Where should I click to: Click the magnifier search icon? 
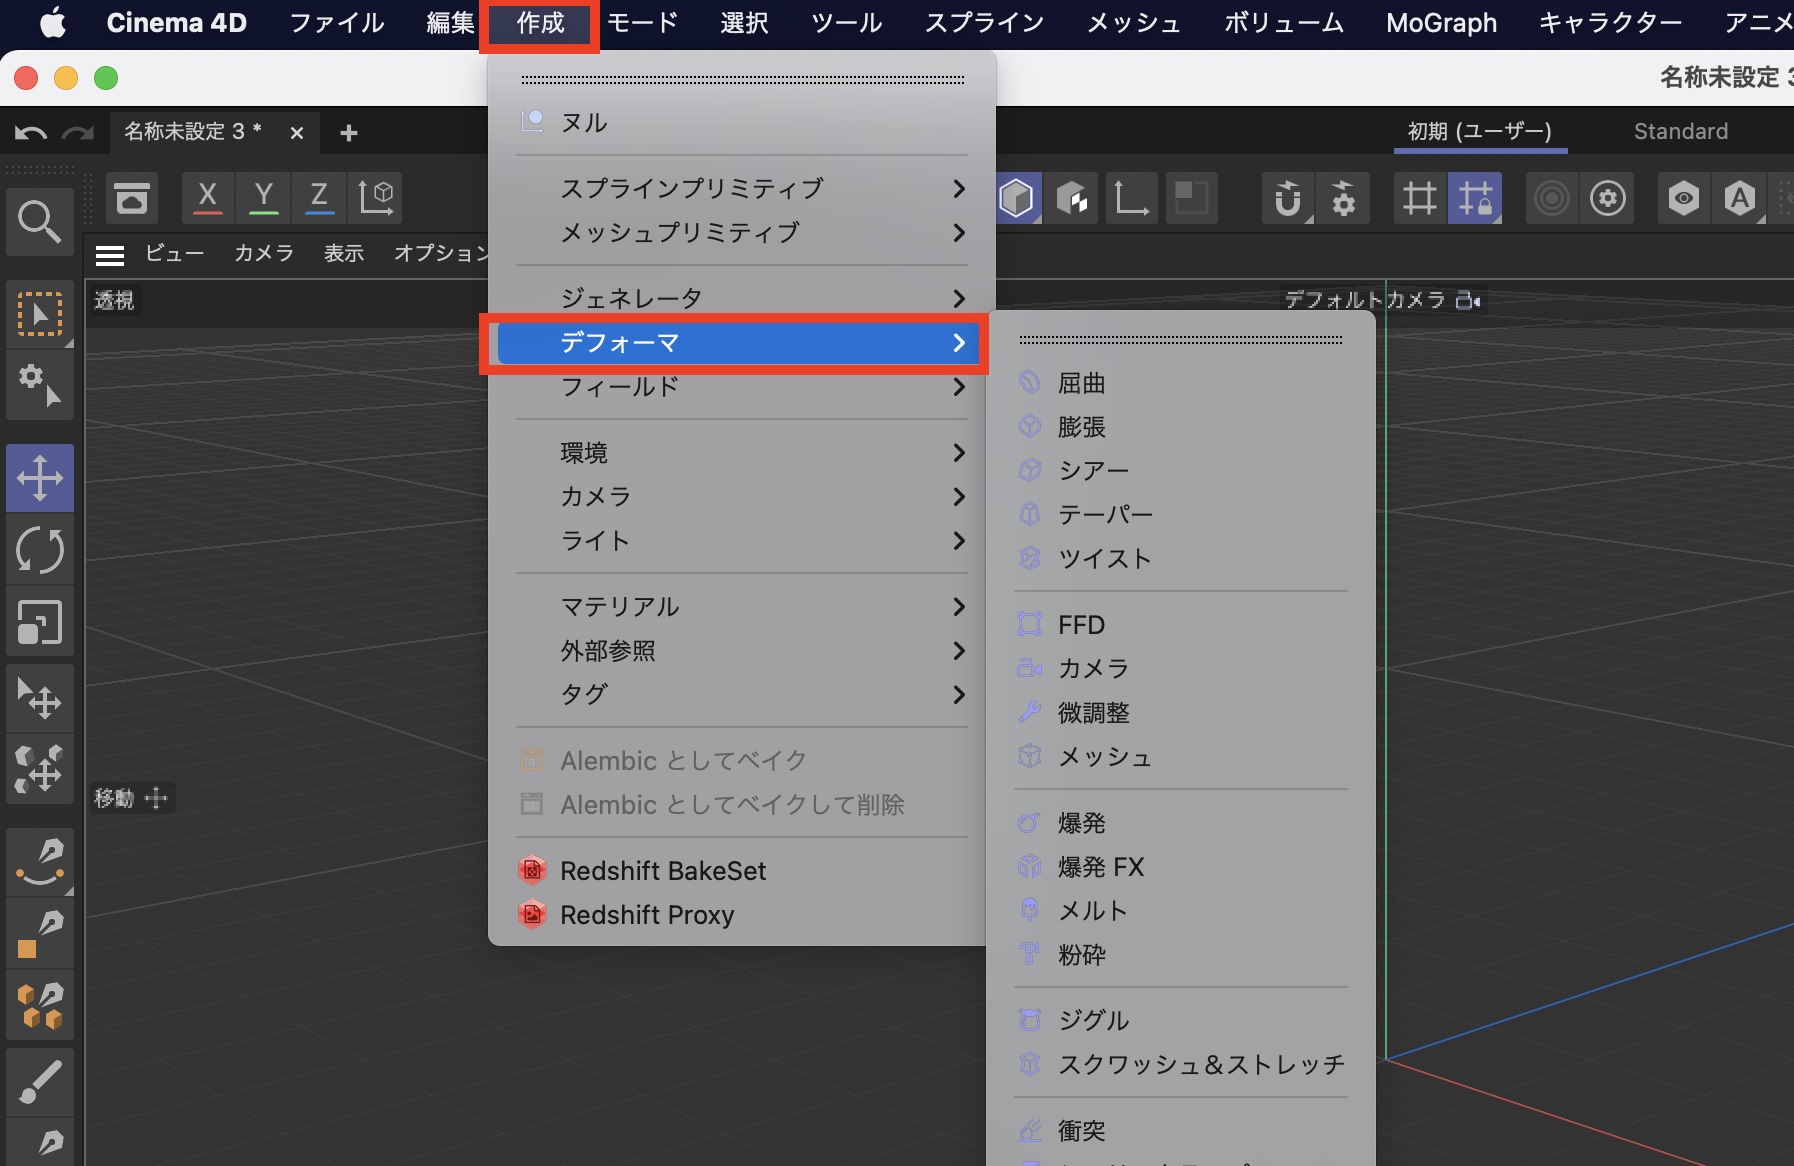click(x=40, y=221)
